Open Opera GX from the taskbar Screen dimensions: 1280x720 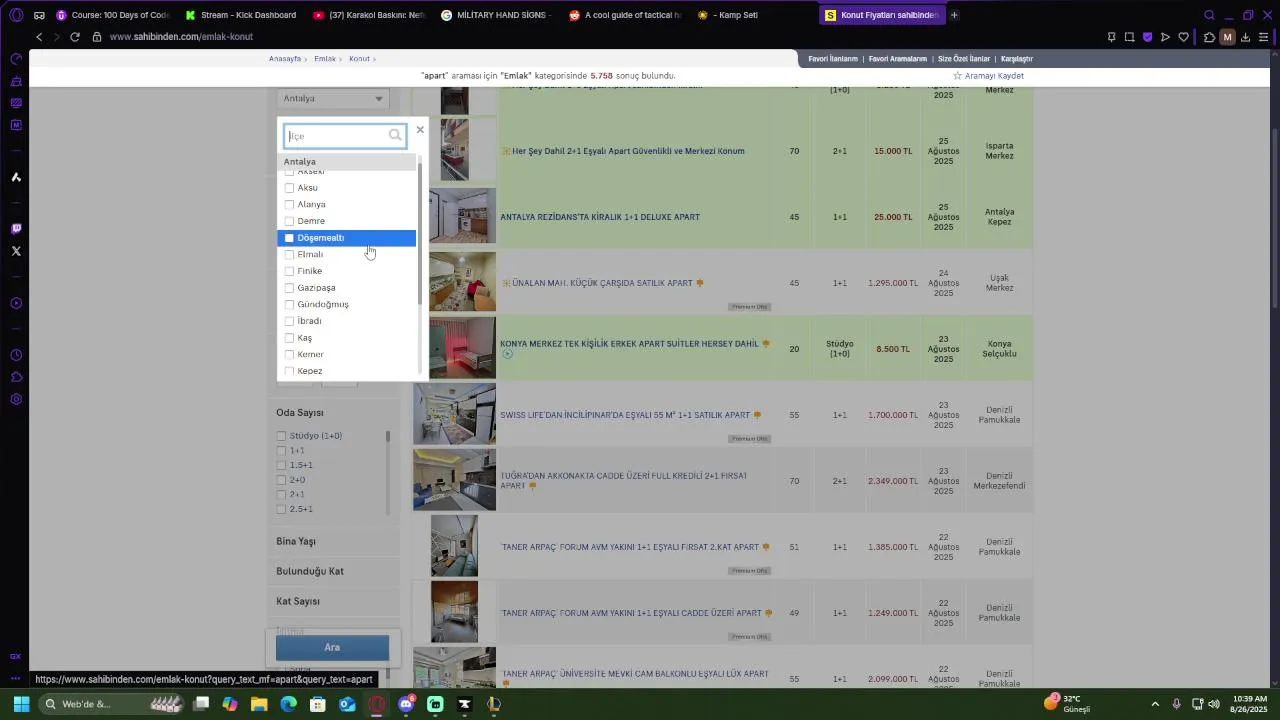[376, 704]
